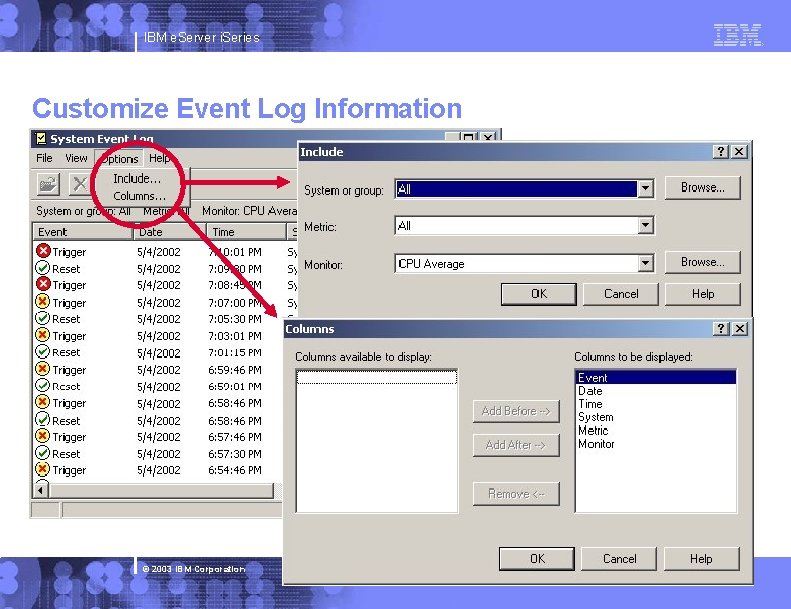Choose Columns... from Options menu

[140, 196]
